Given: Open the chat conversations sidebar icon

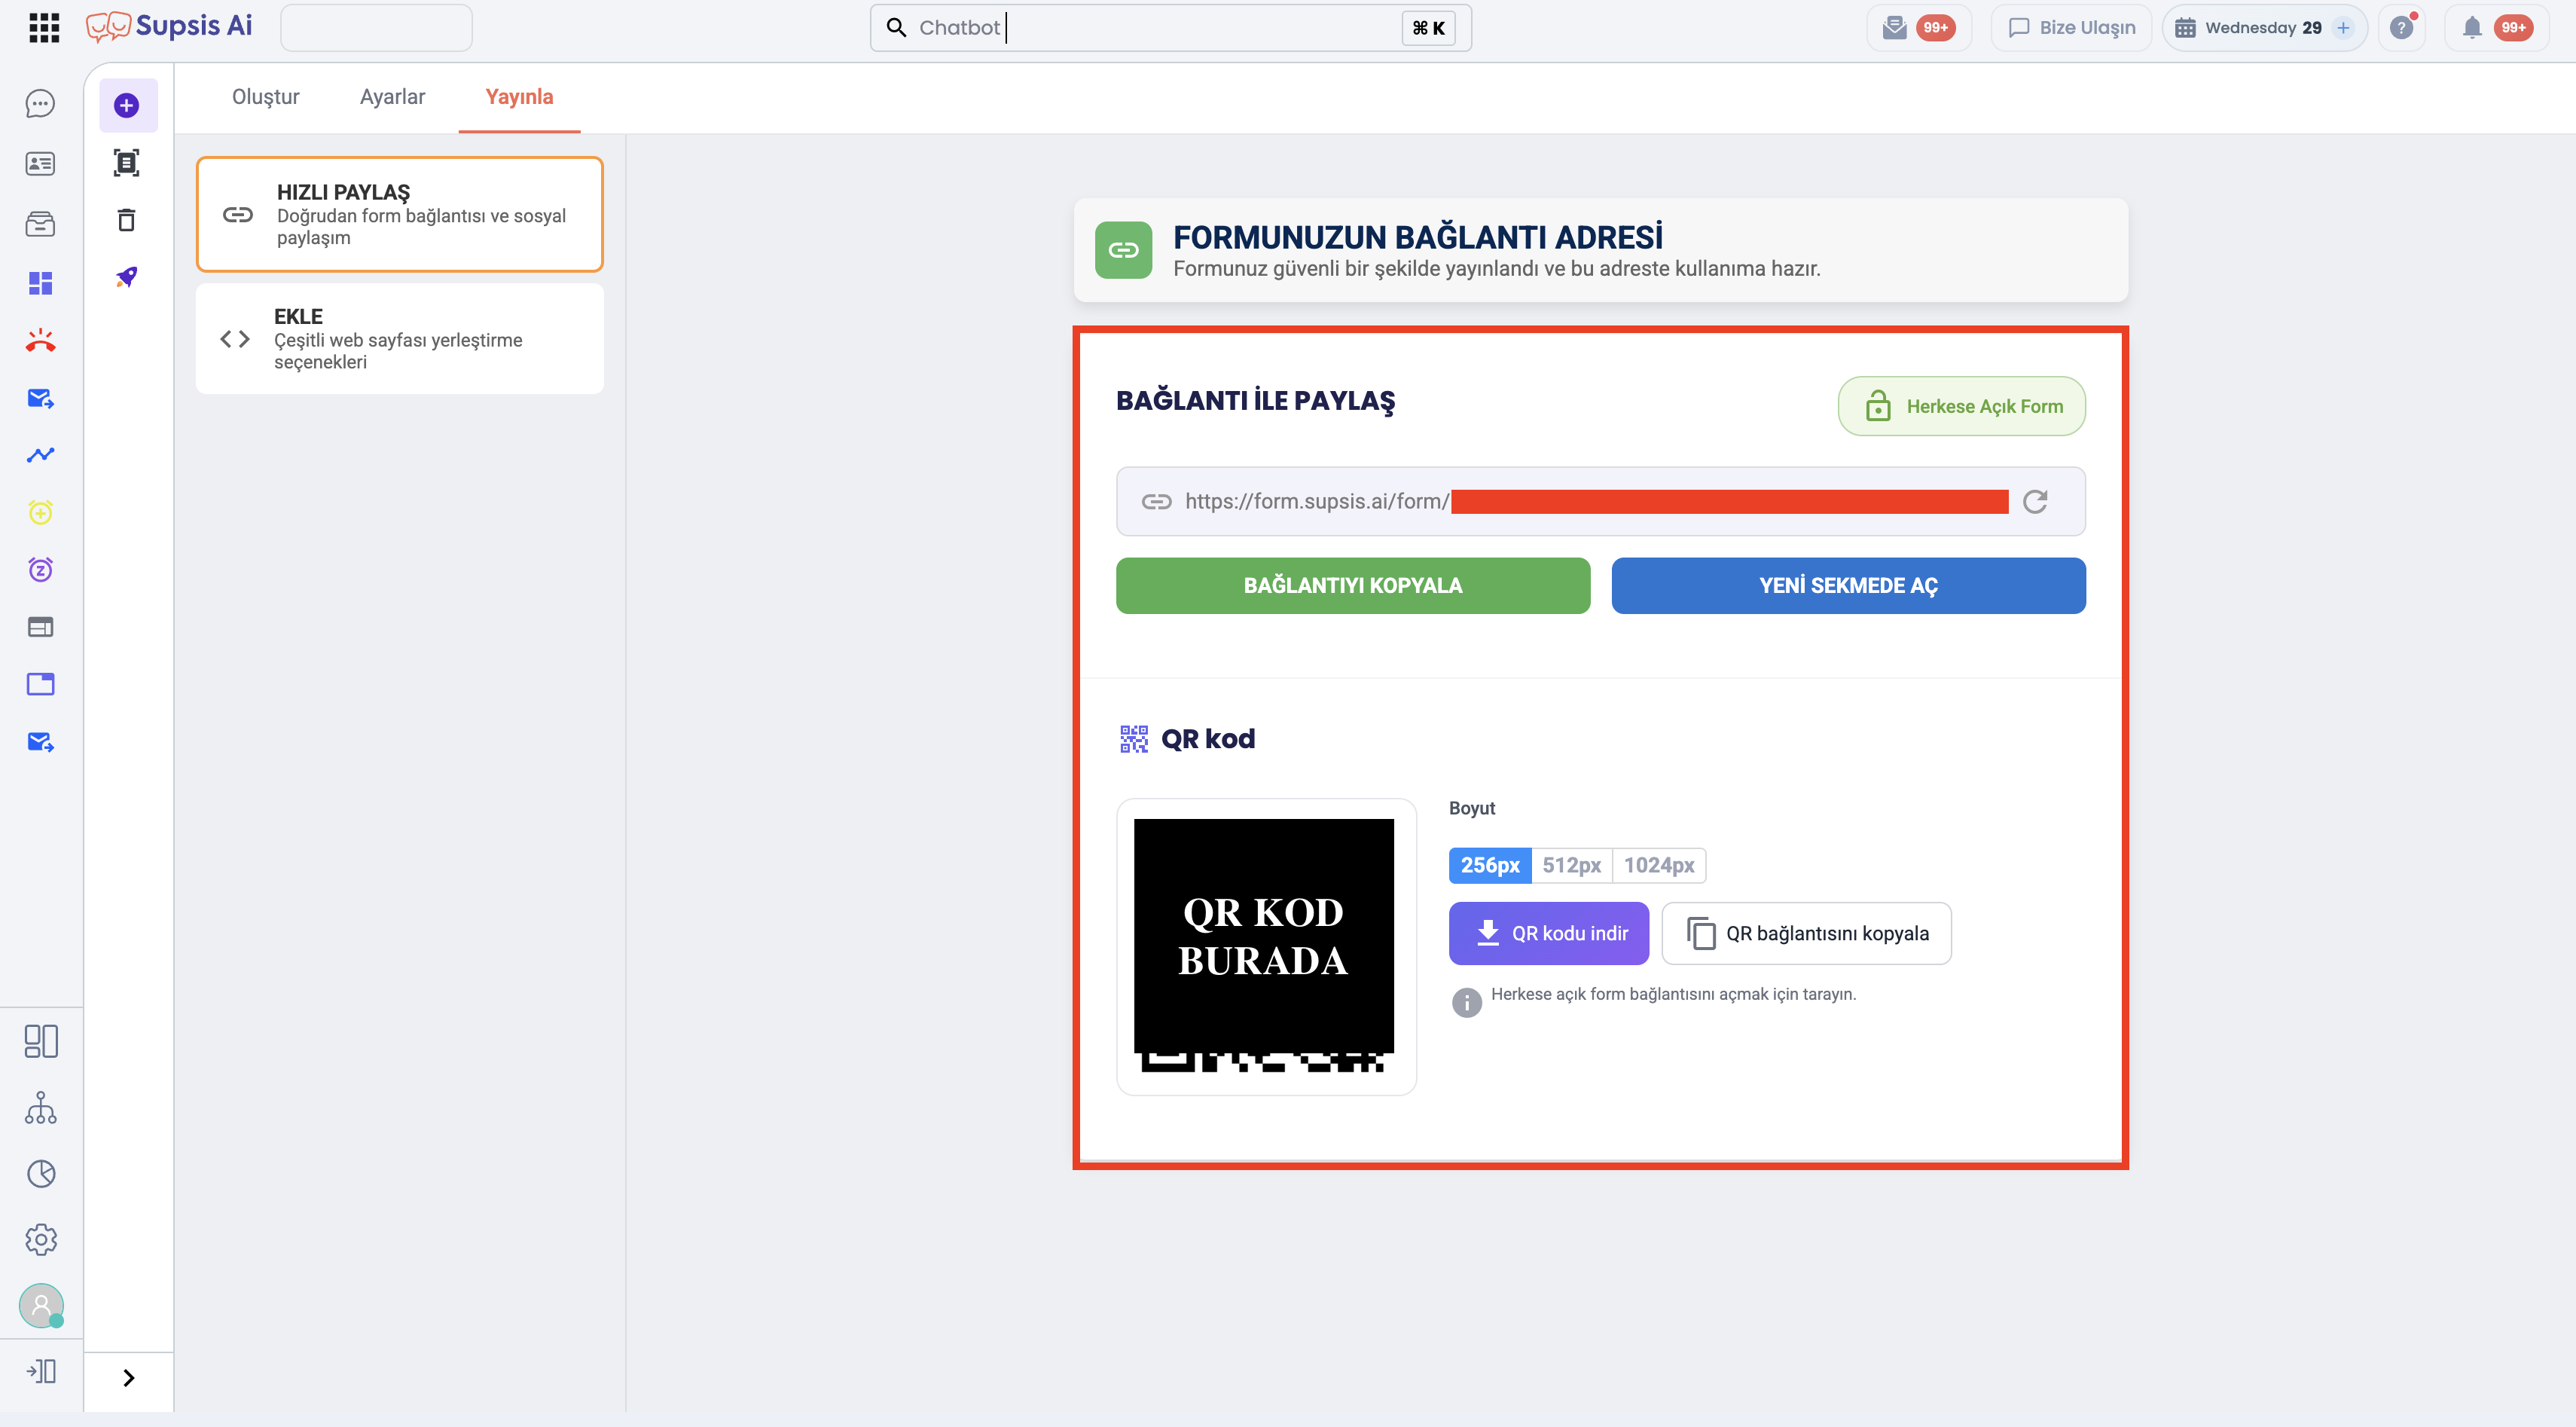Looking at the screenshot, I should click(40, 104).
